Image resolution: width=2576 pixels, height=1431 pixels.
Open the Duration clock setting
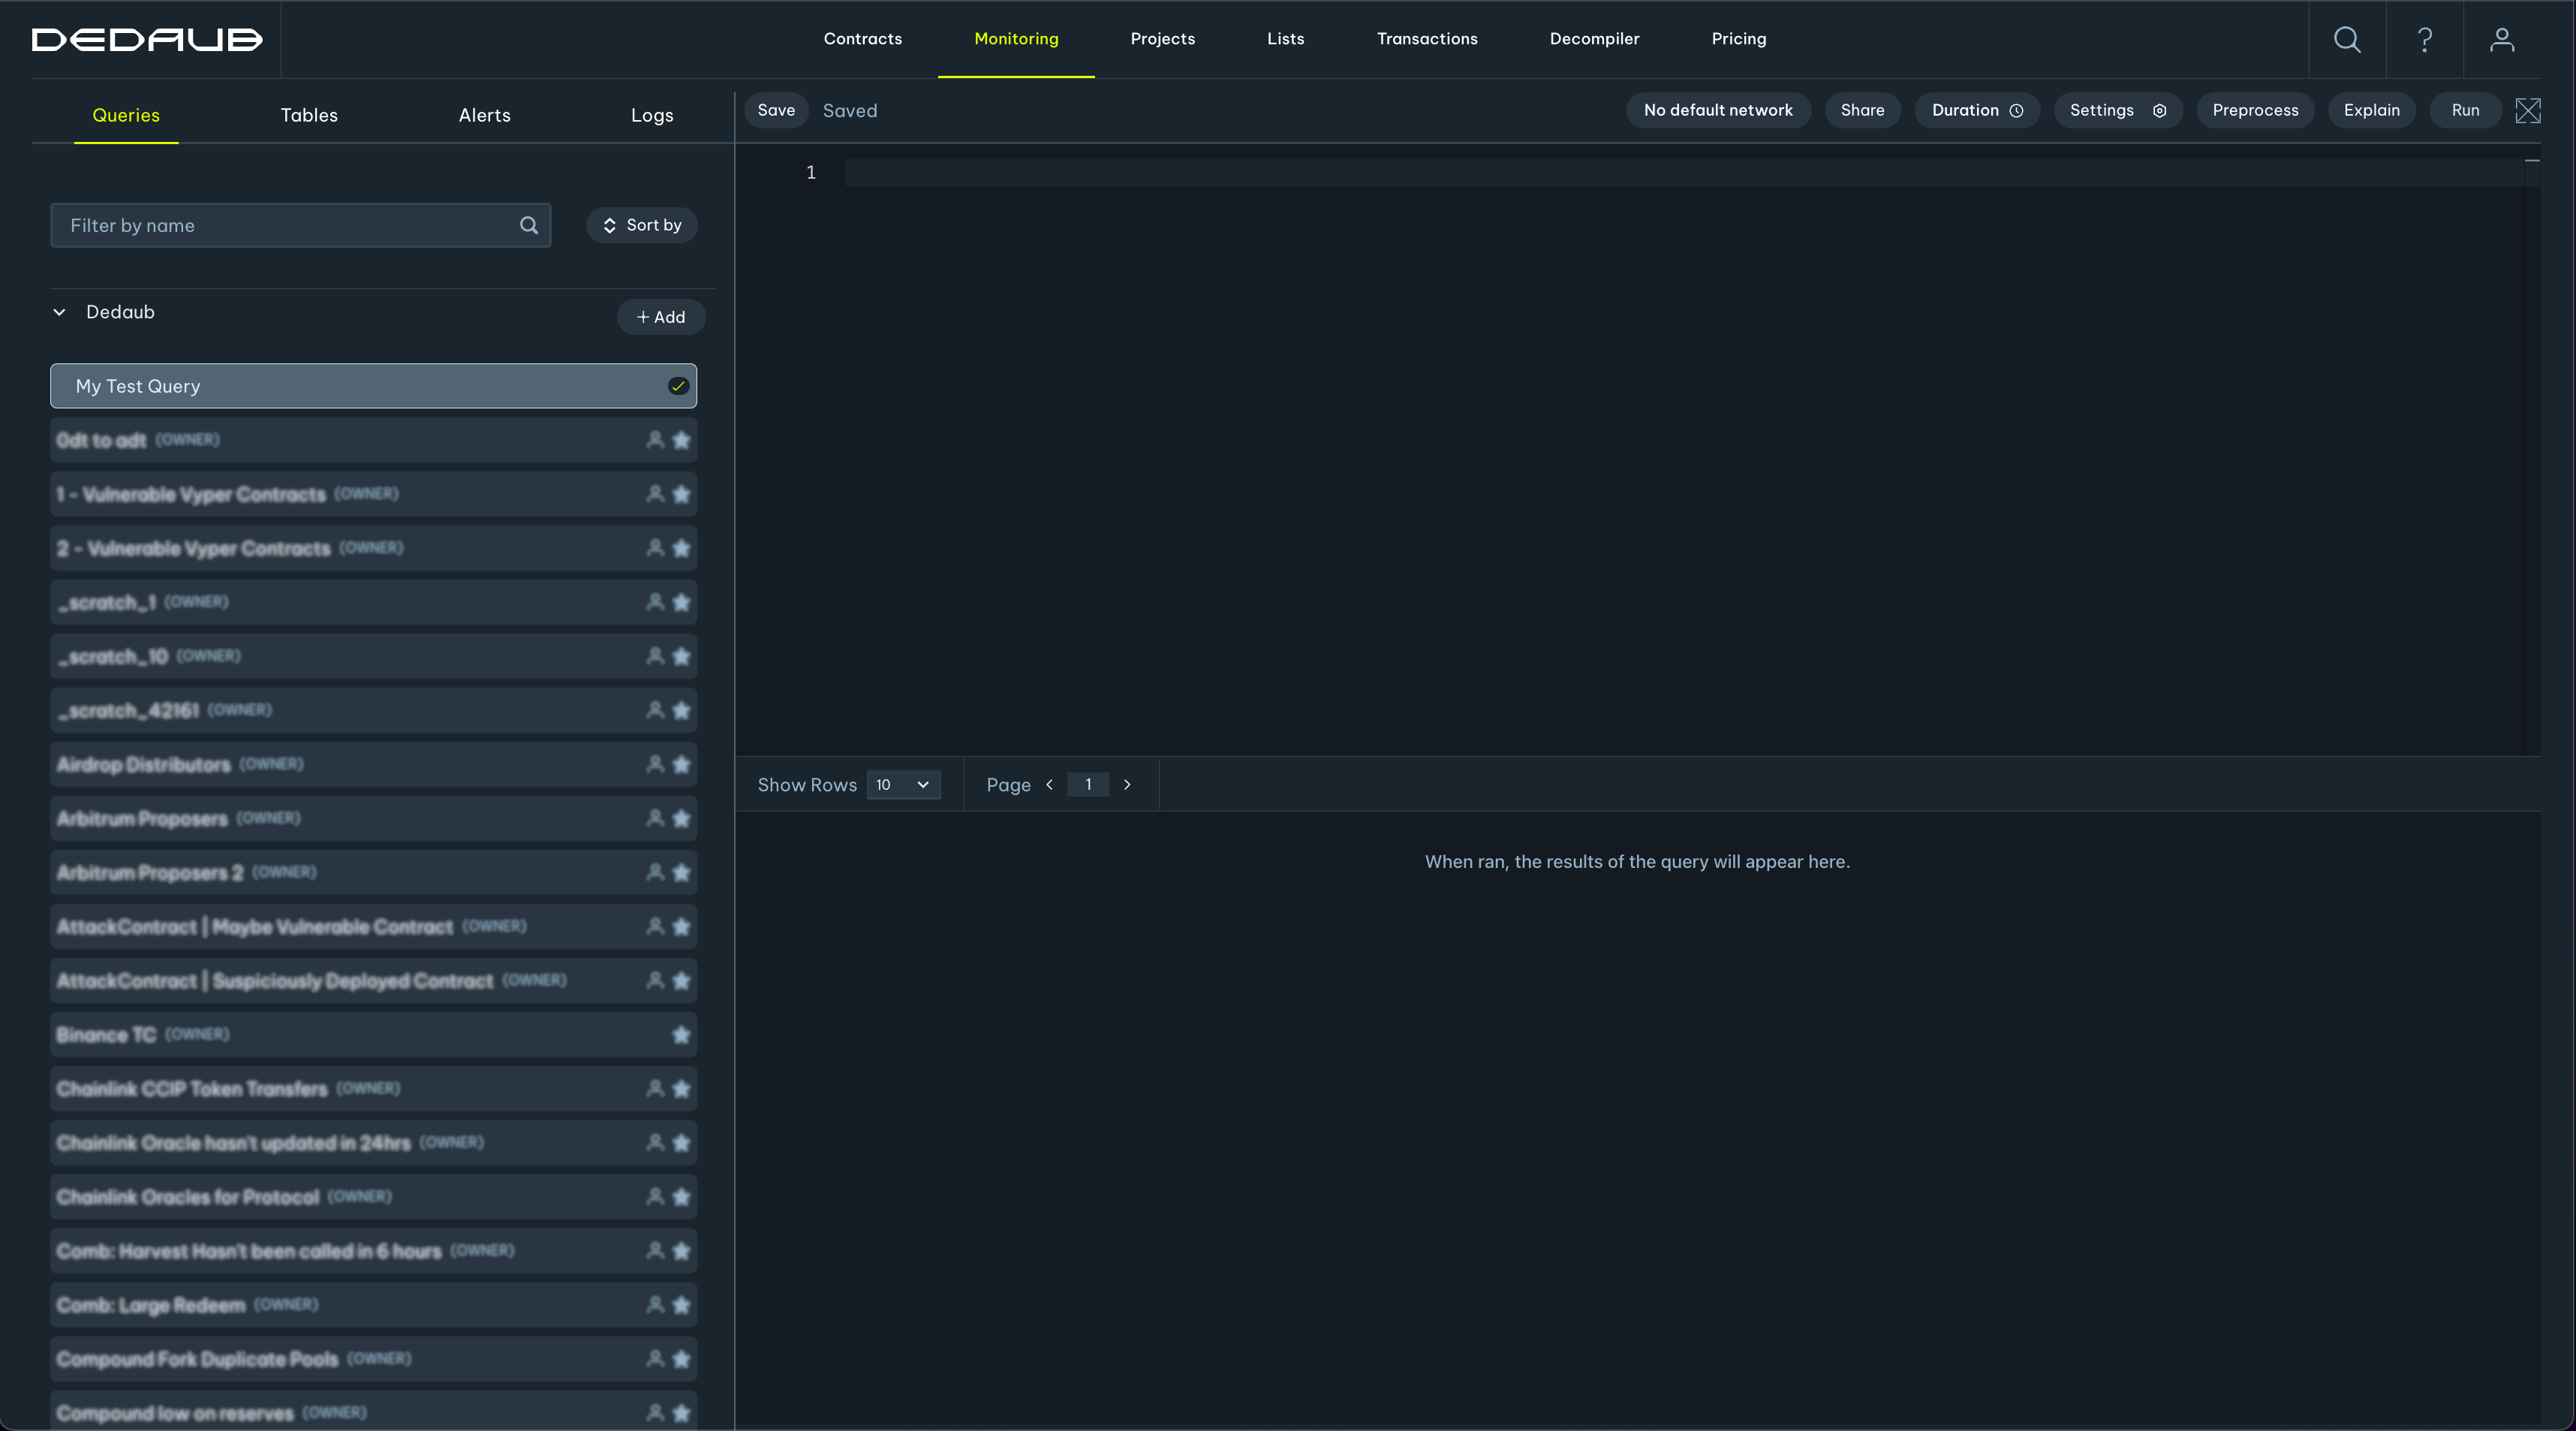1976,110
